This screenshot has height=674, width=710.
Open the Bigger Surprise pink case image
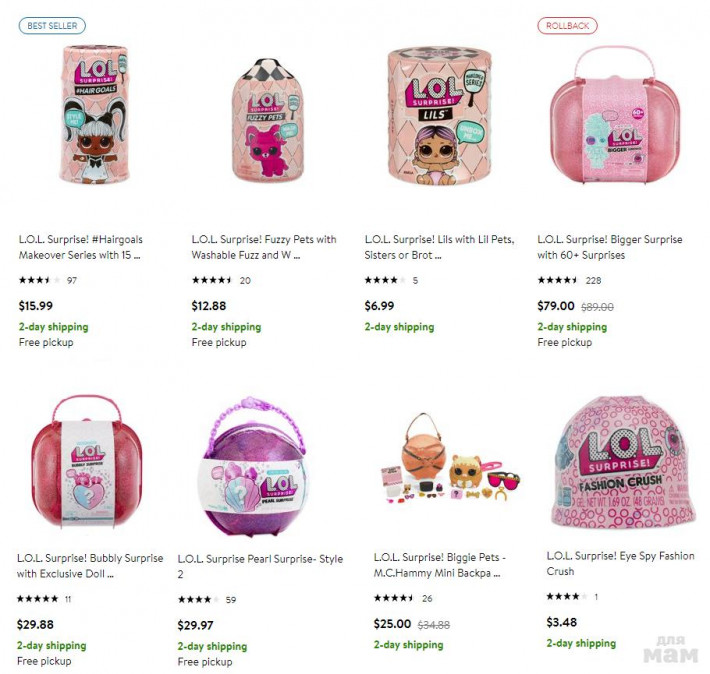click(x=615, y=116)
